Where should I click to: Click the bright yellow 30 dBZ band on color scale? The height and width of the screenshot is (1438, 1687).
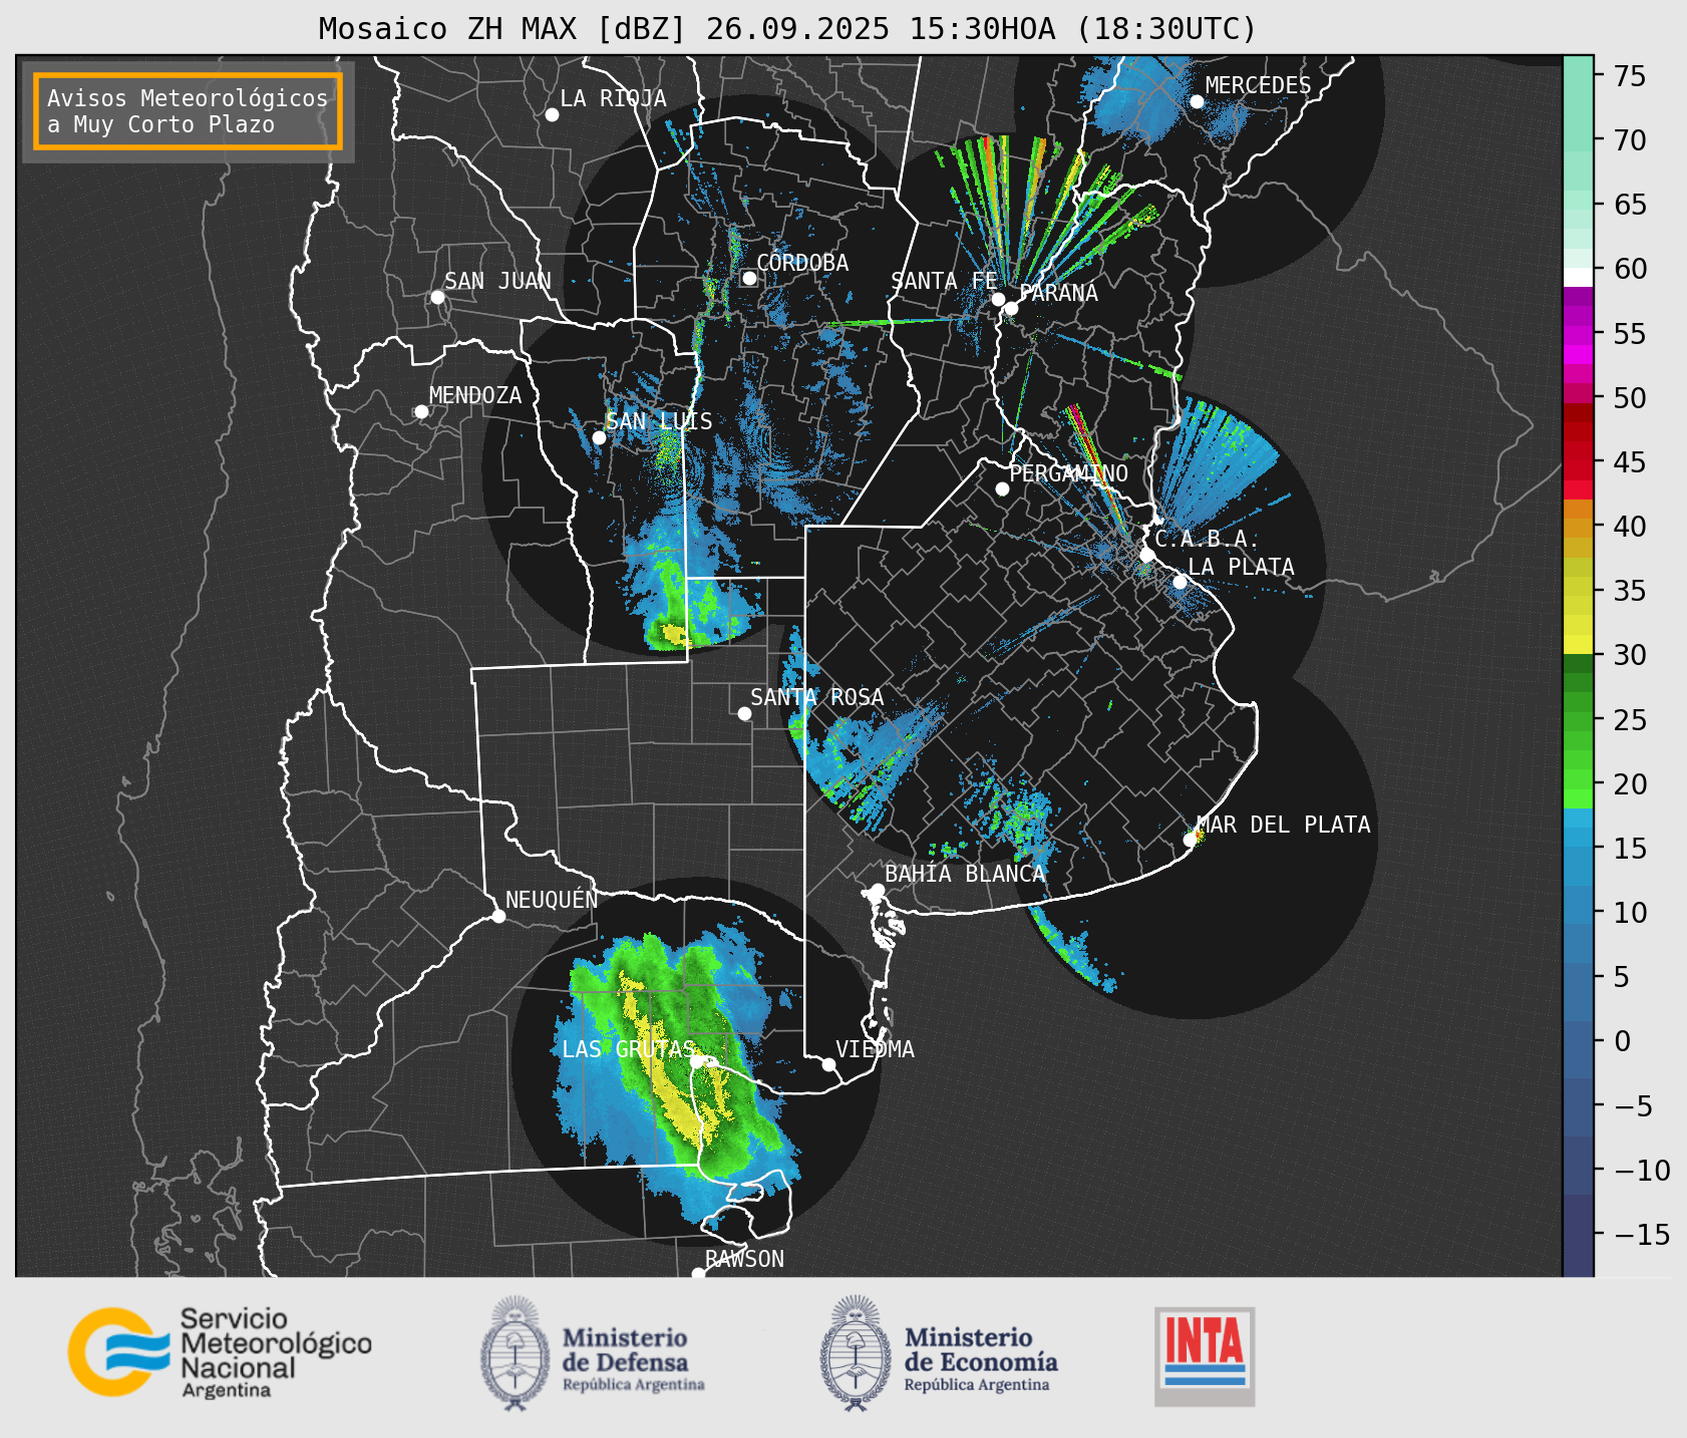point(1578,644)
